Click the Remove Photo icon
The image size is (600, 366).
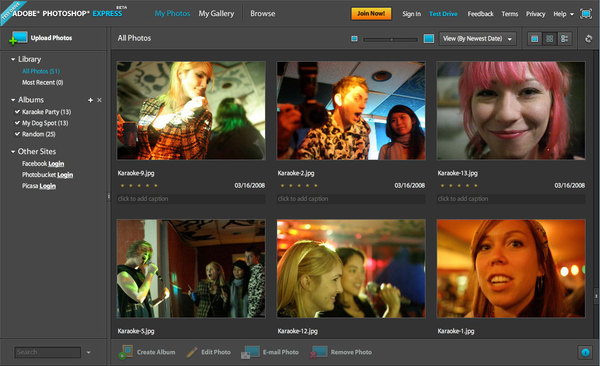(x=318, y=352)
